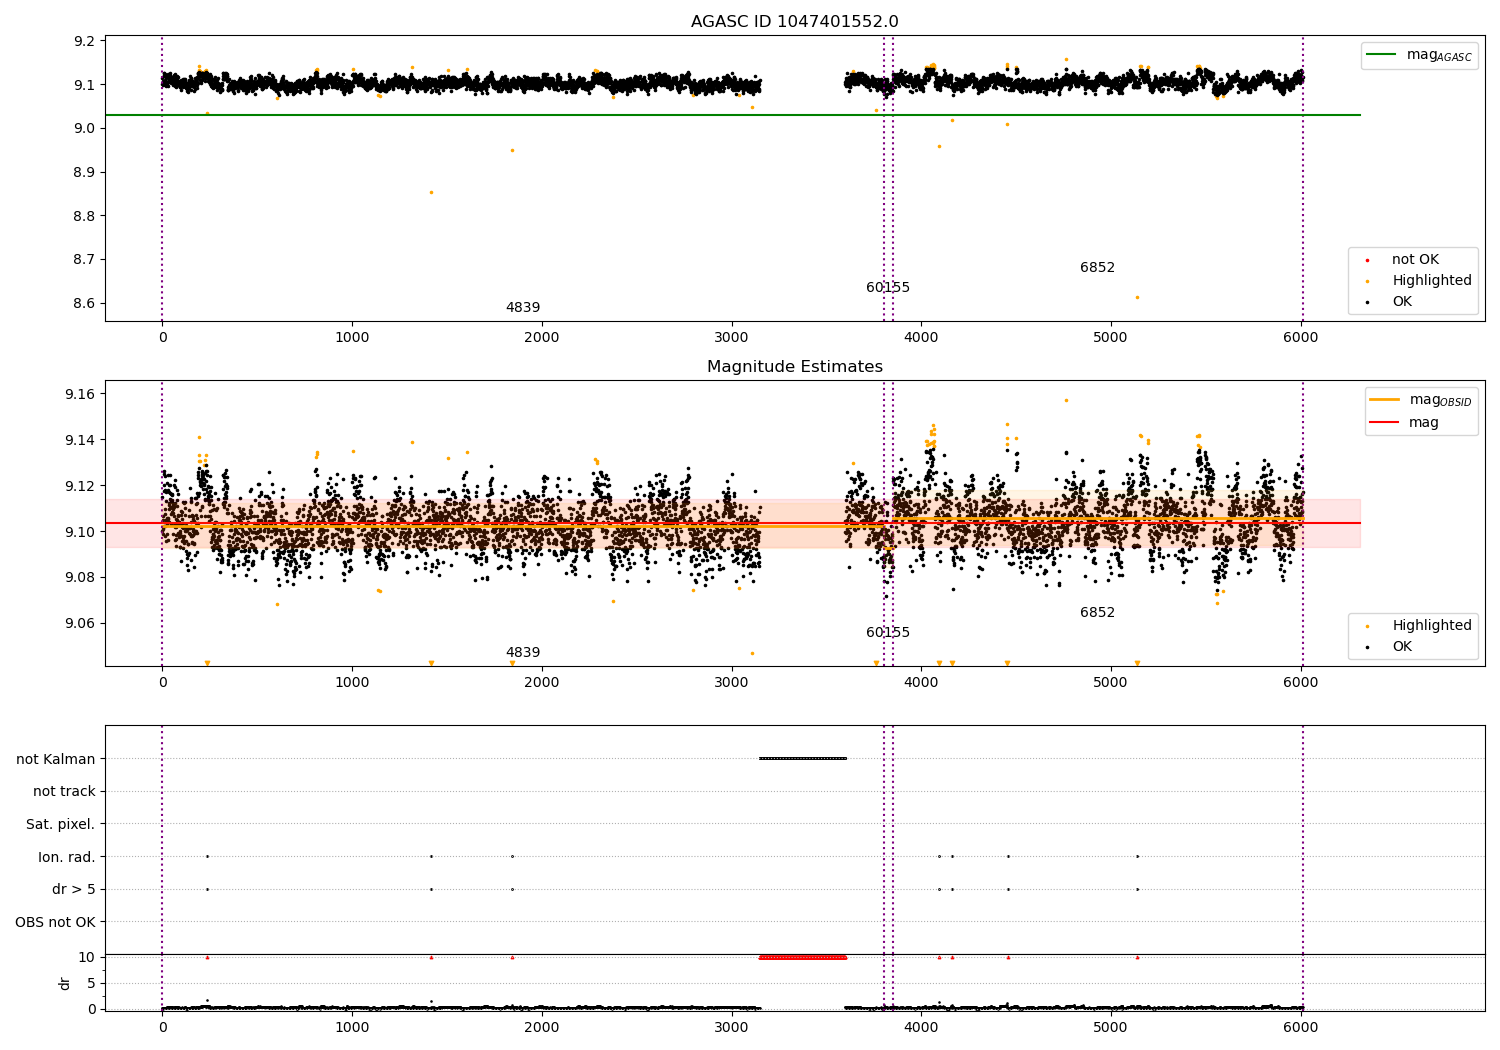Click the 9.06 y-axis tick label

tap(81, 624)
